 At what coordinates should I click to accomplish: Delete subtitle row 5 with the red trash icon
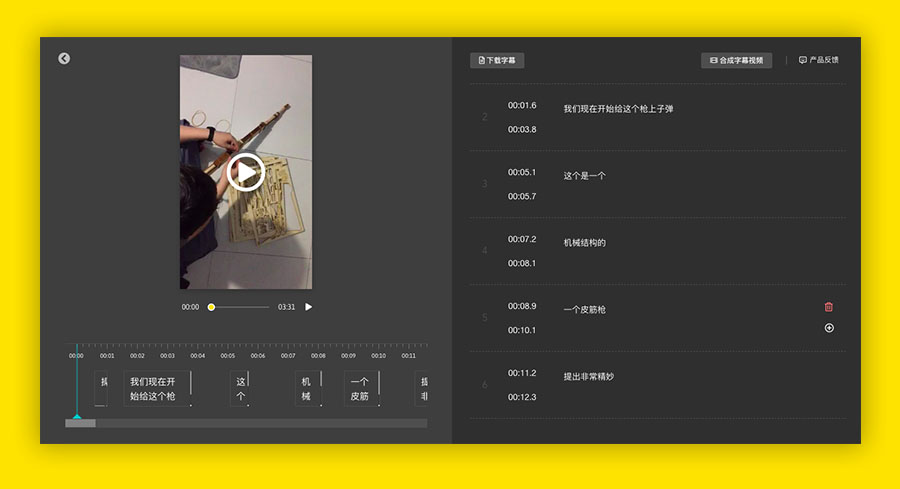click(829, 306)
